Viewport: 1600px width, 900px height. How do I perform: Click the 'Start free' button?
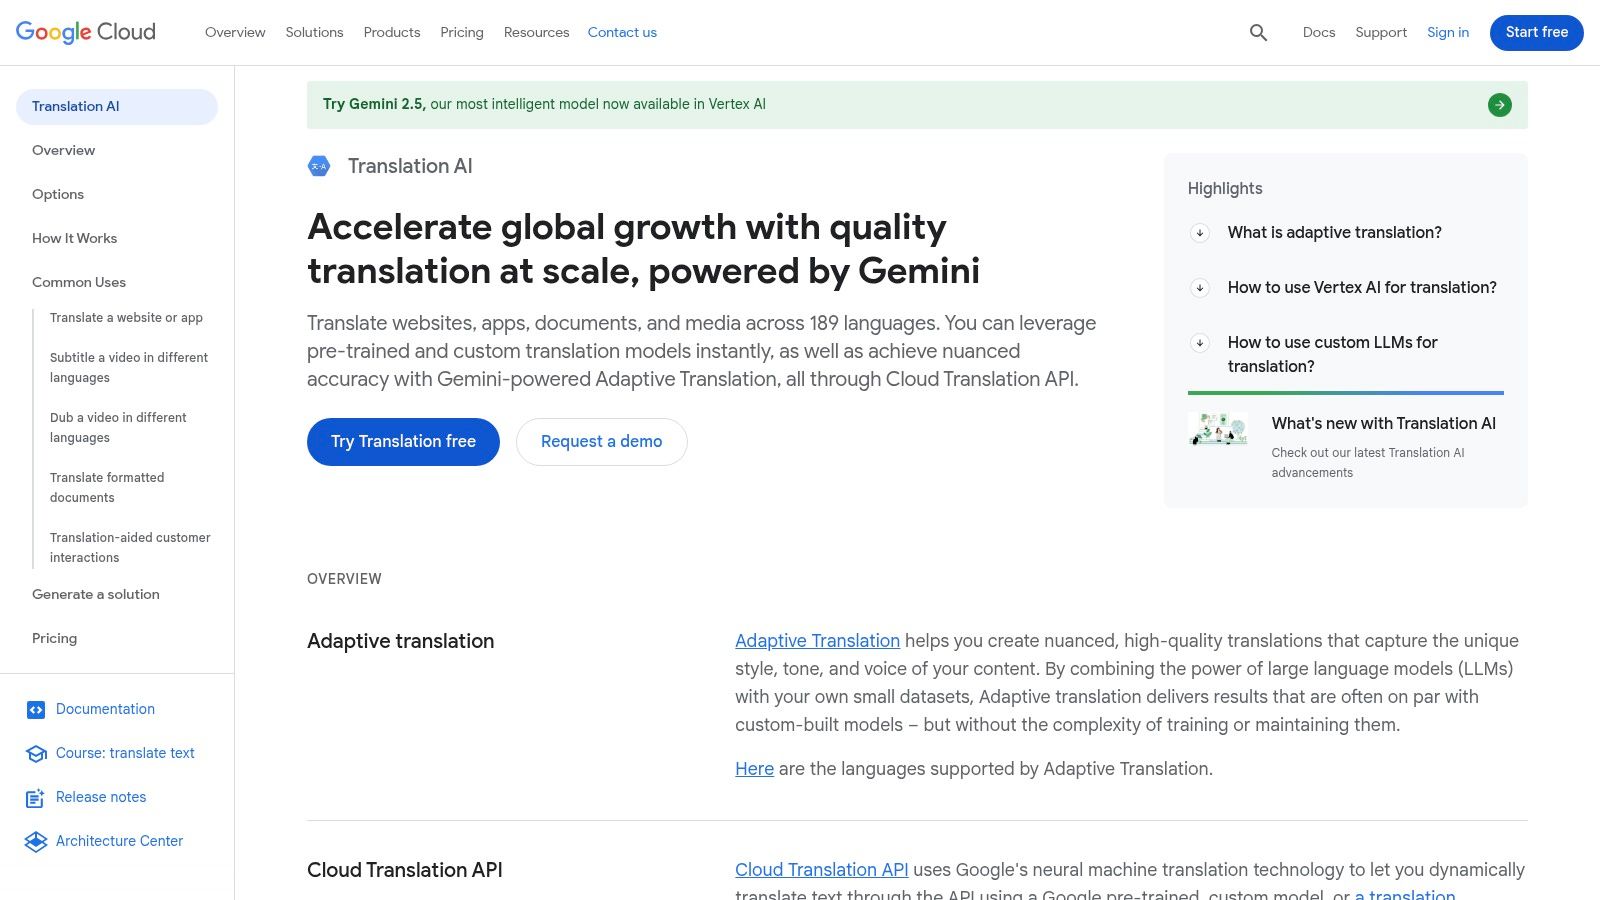[x=1536, y=32]
